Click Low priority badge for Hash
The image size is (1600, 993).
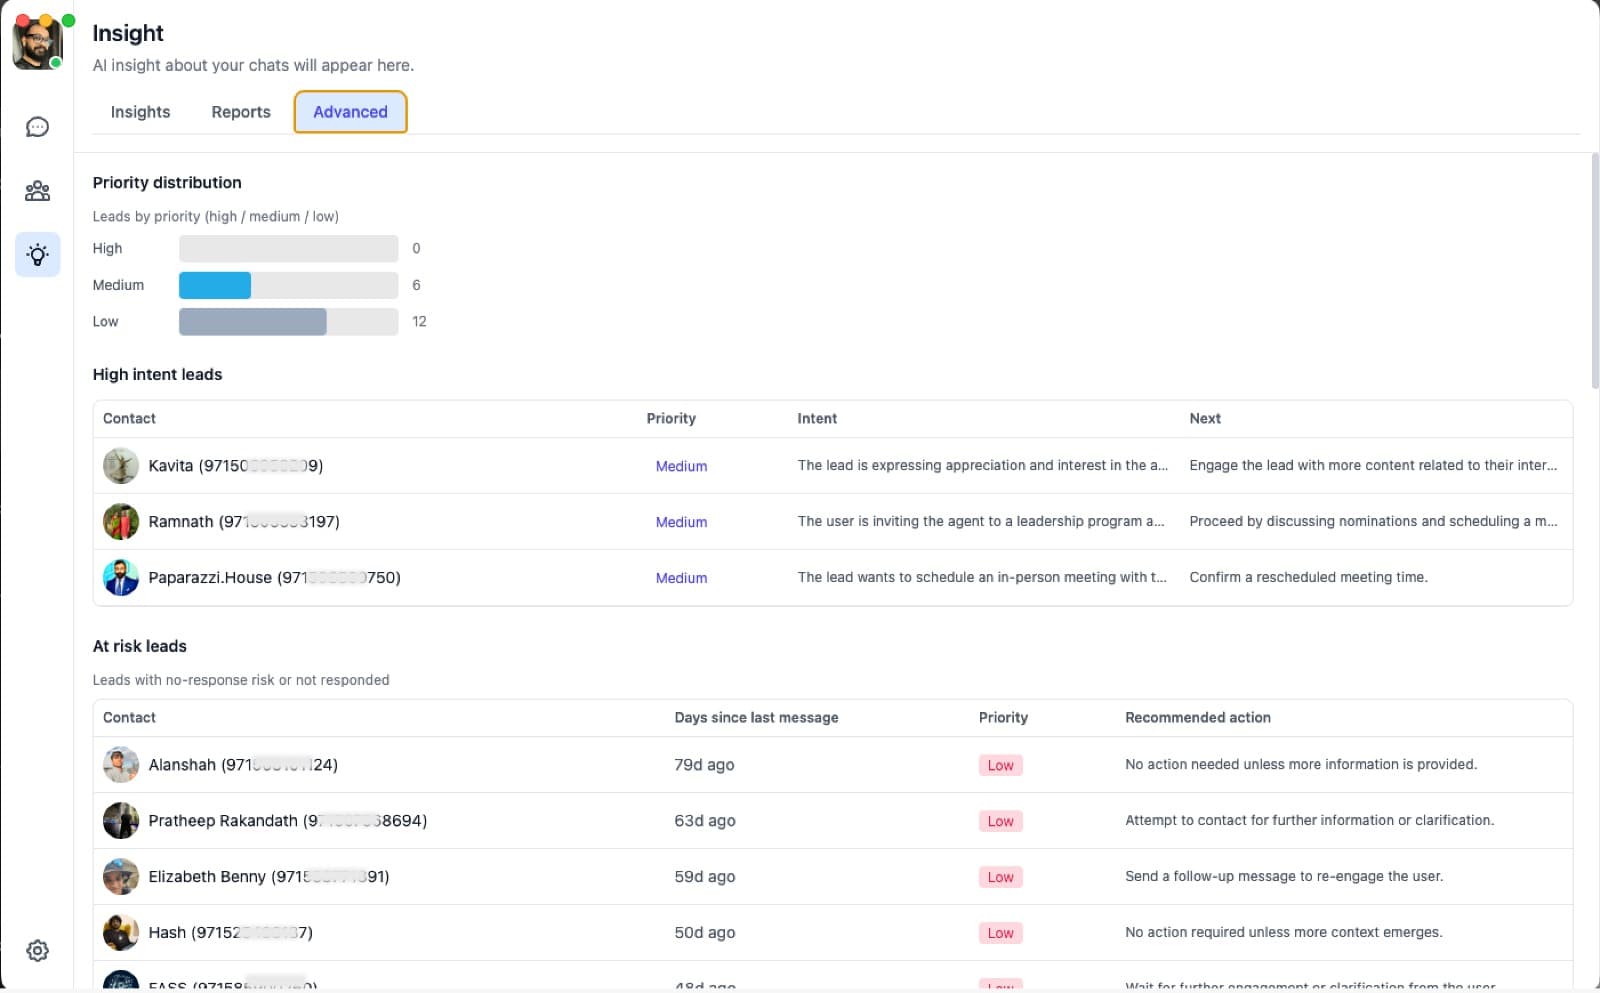tap(1000, 933)
